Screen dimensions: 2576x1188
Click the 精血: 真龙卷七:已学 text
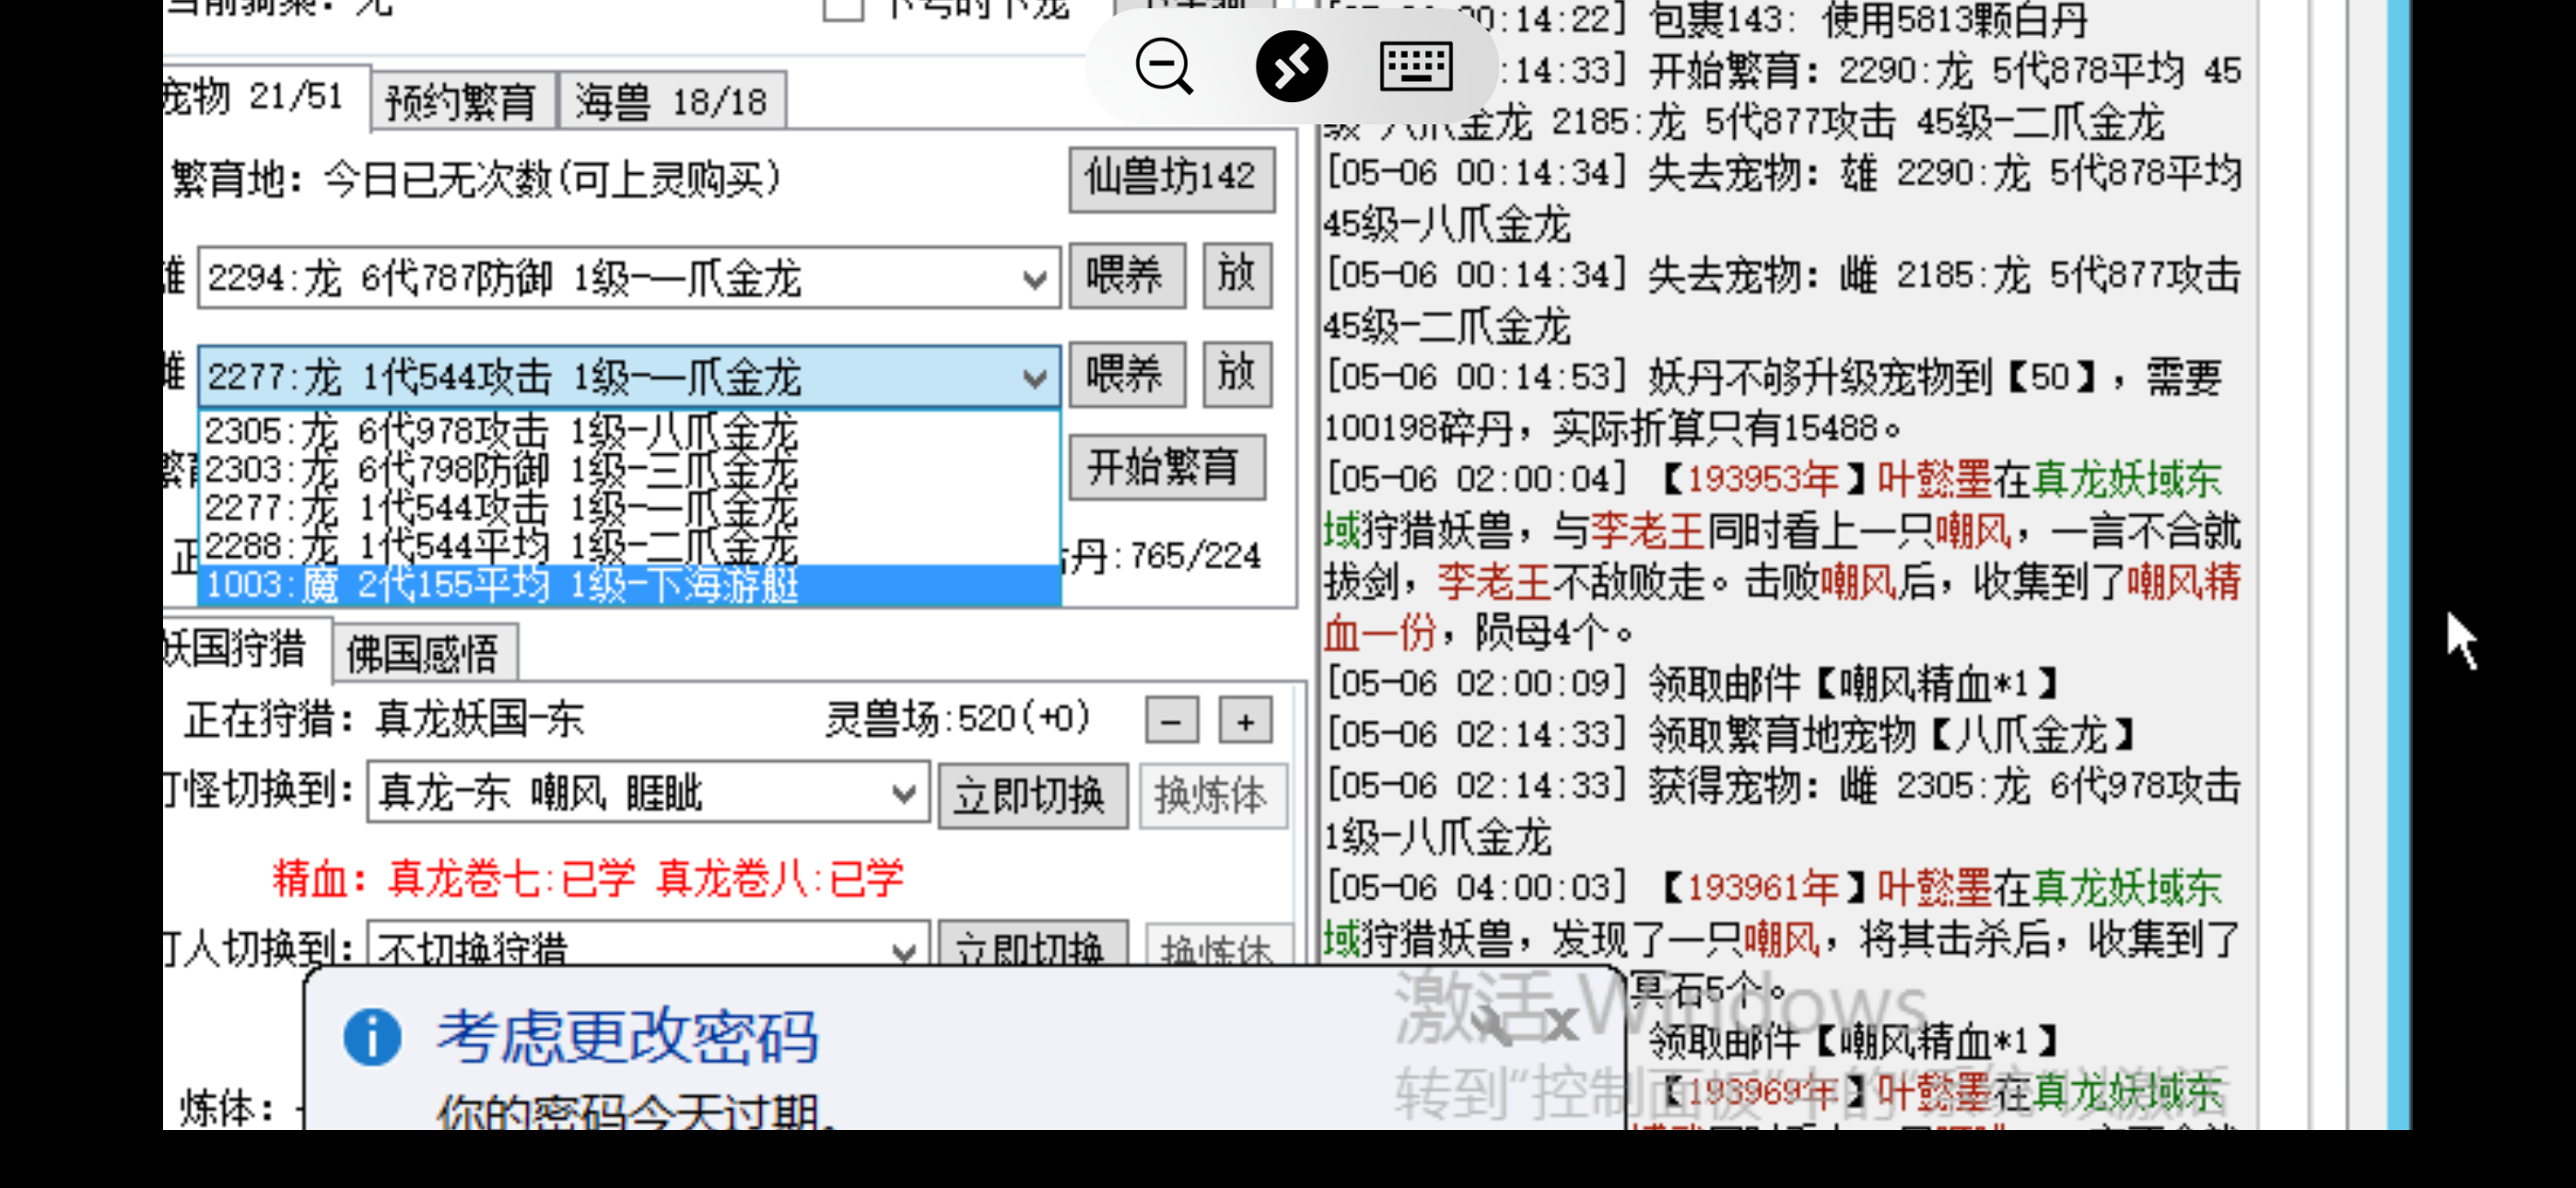coord(453,879)
